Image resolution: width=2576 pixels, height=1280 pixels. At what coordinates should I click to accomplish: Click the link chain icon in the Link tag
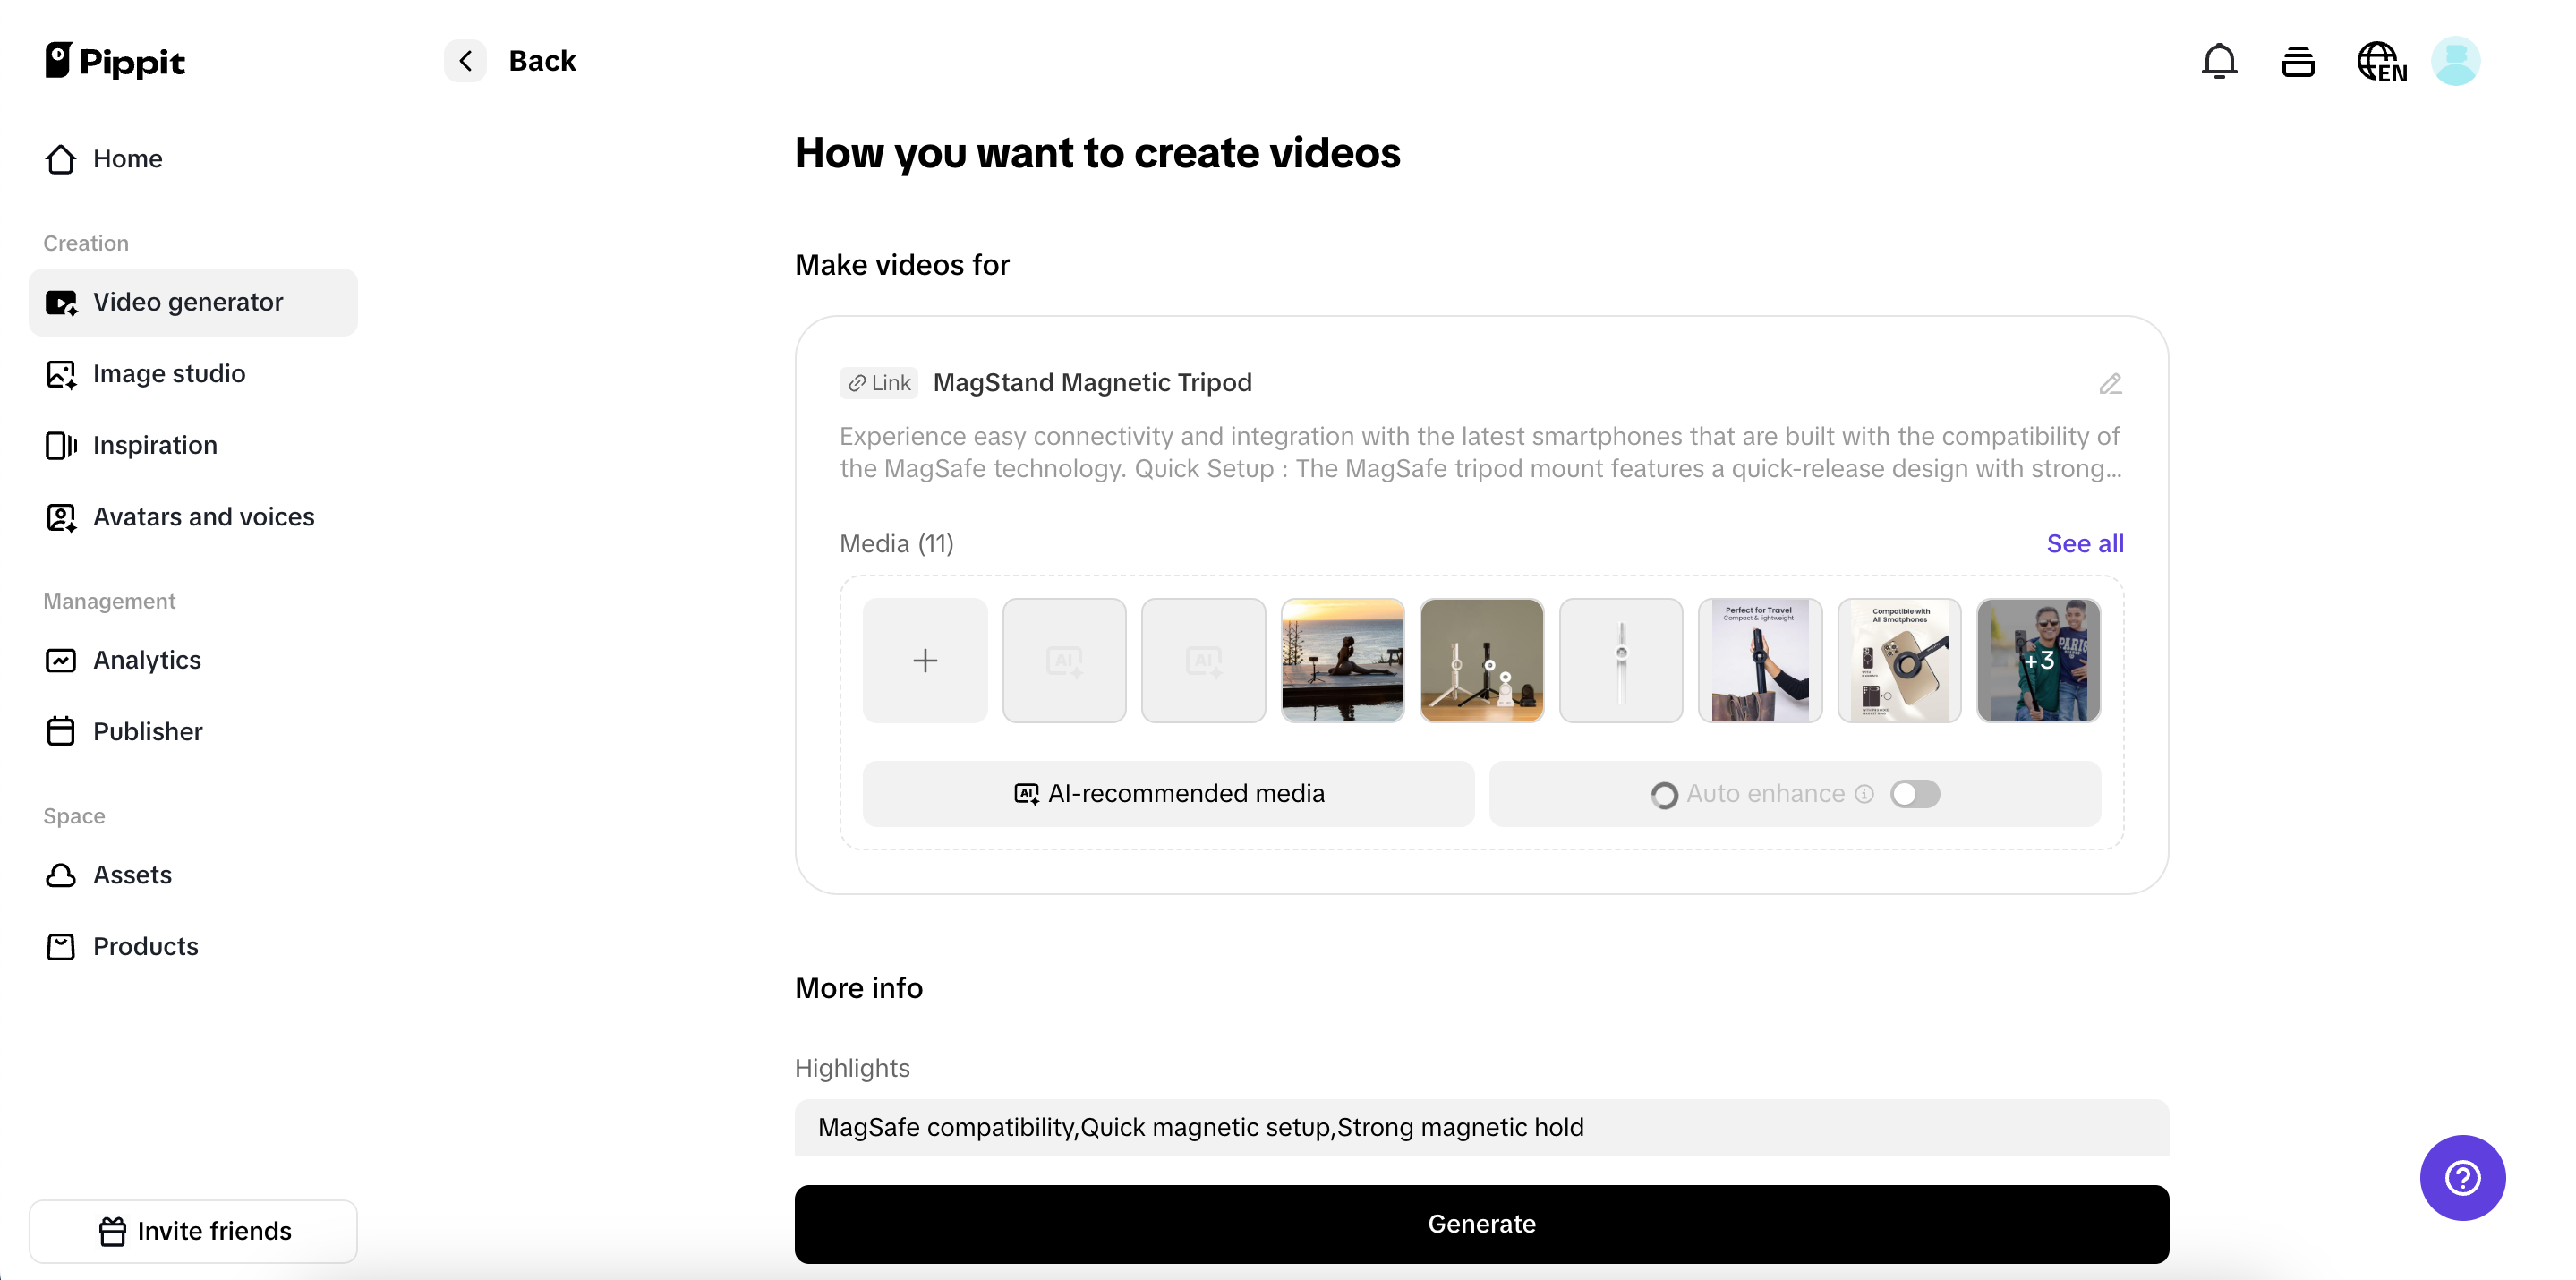(857, 383)
